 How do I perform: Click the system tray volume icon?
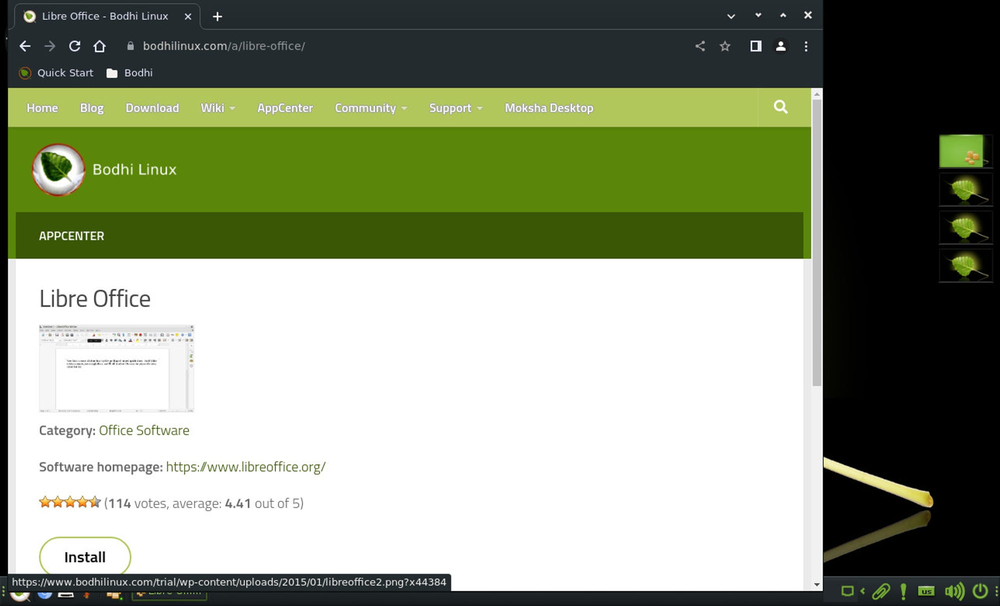[x=954, y=591]
